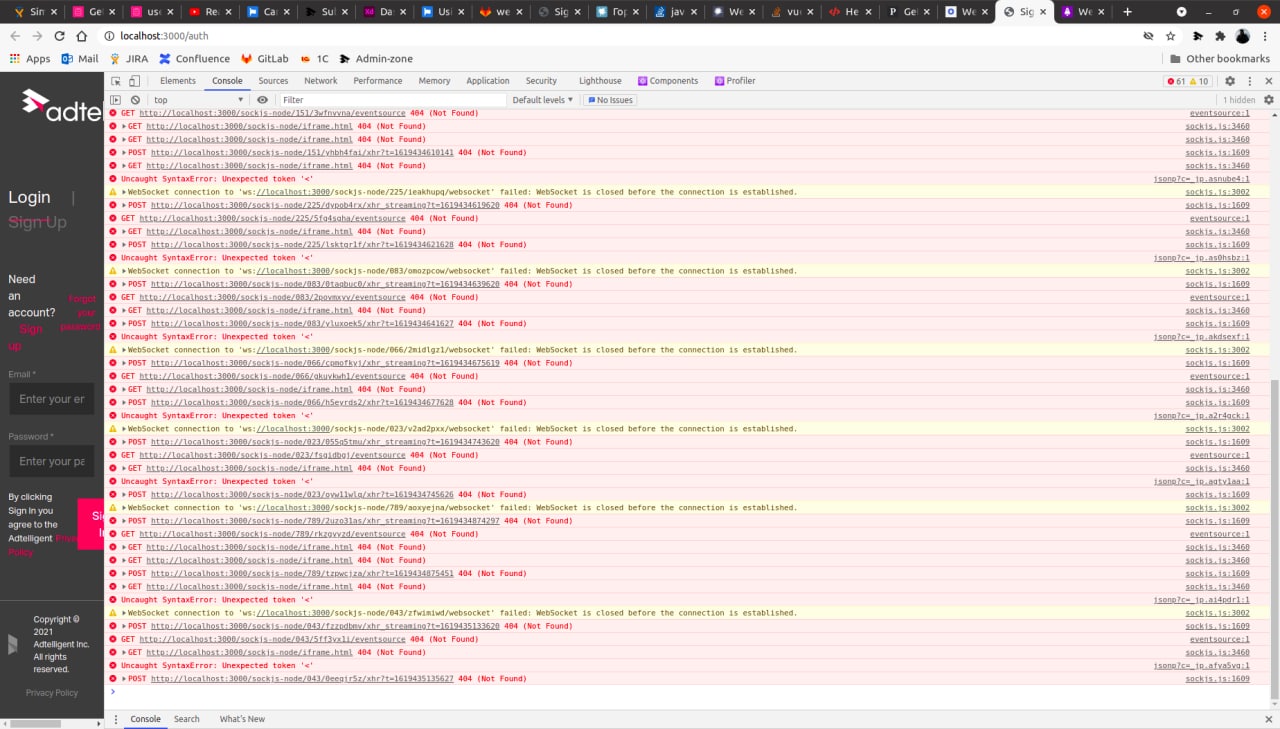This screenshot has height=729, width=1280.
Task: Open the Privacy Policy footer link
Action: pos(52,693)
